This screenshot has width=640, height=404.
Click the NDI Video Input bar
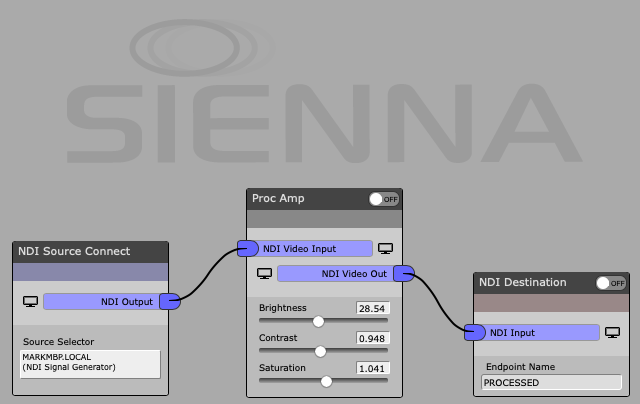point(315,249)
